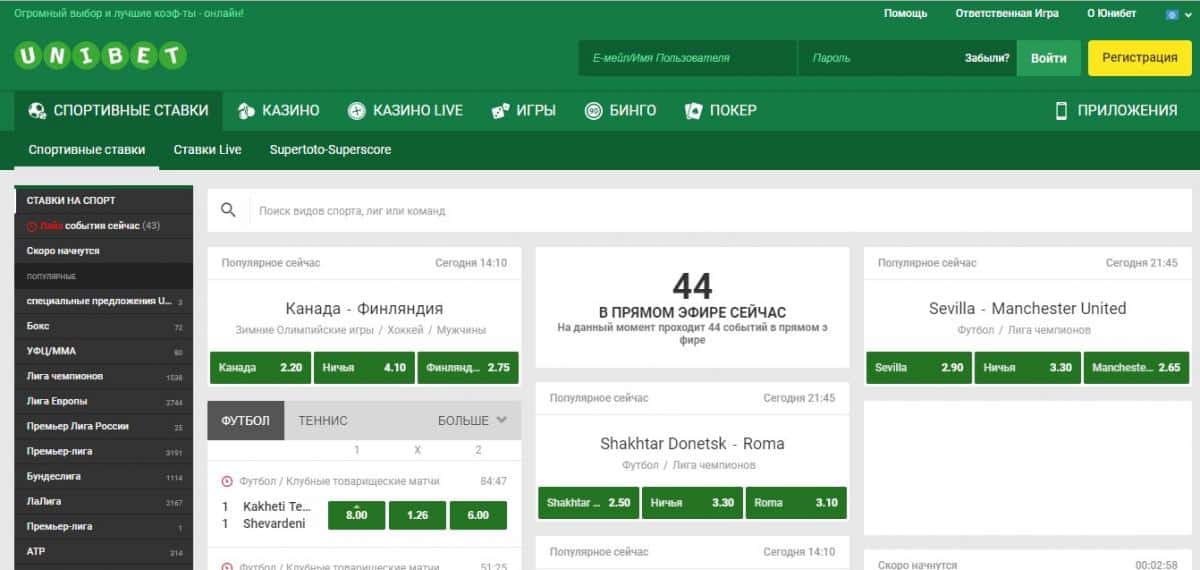Click the Casino Live roulette icon
Image resolution: width=1200 pixels, height=570 pixels.
click(x=356, y=111)
